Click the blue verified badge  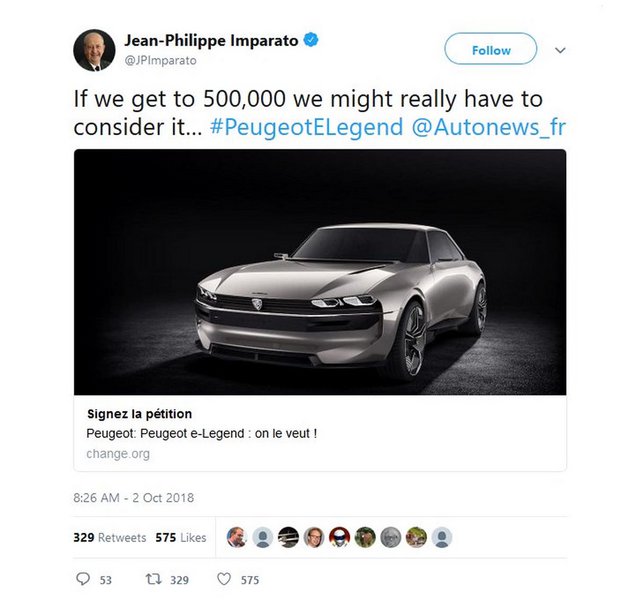(311, 40)
